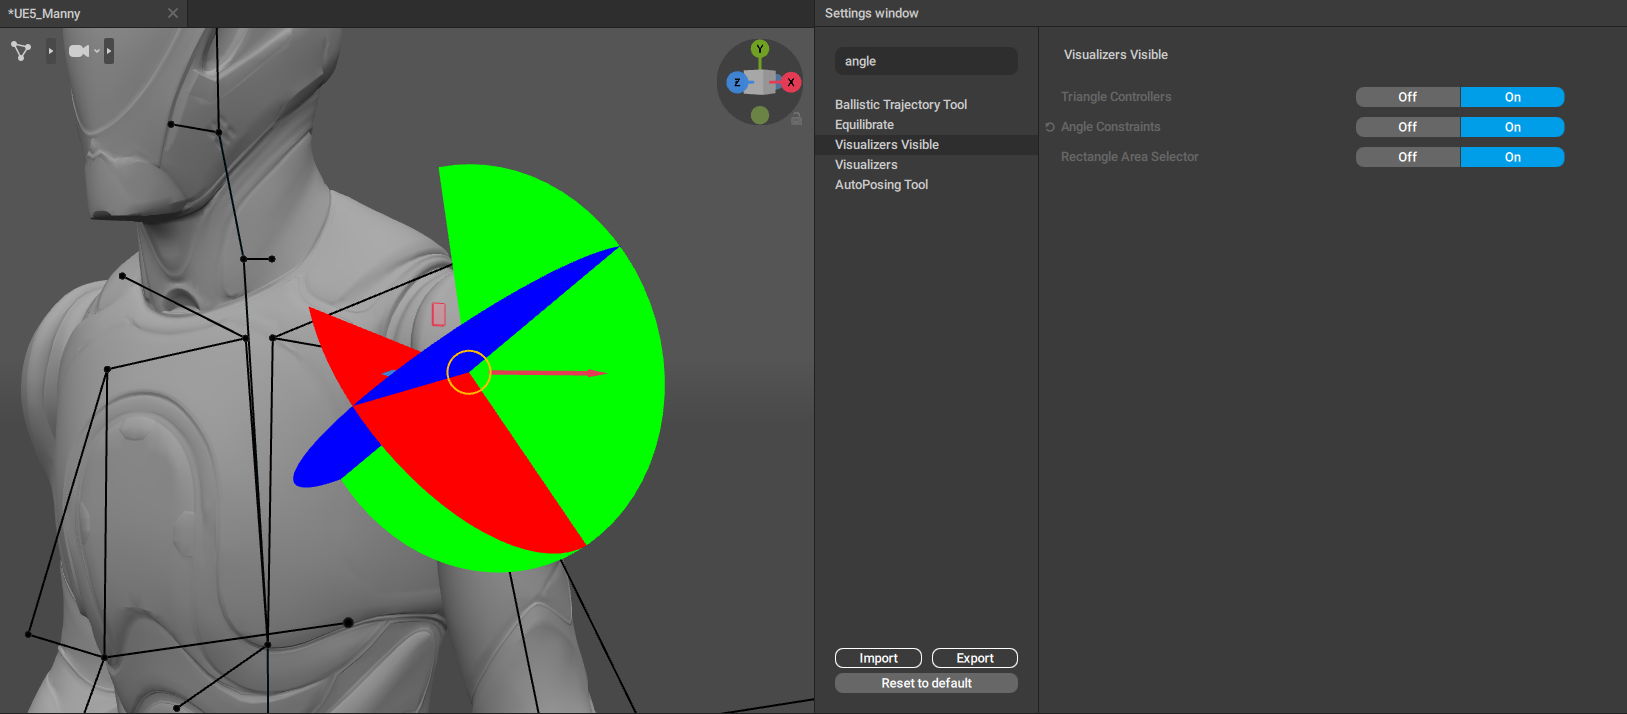
Task: Expand the arrow next to skeleton icon
Action: tap(51, 51)
